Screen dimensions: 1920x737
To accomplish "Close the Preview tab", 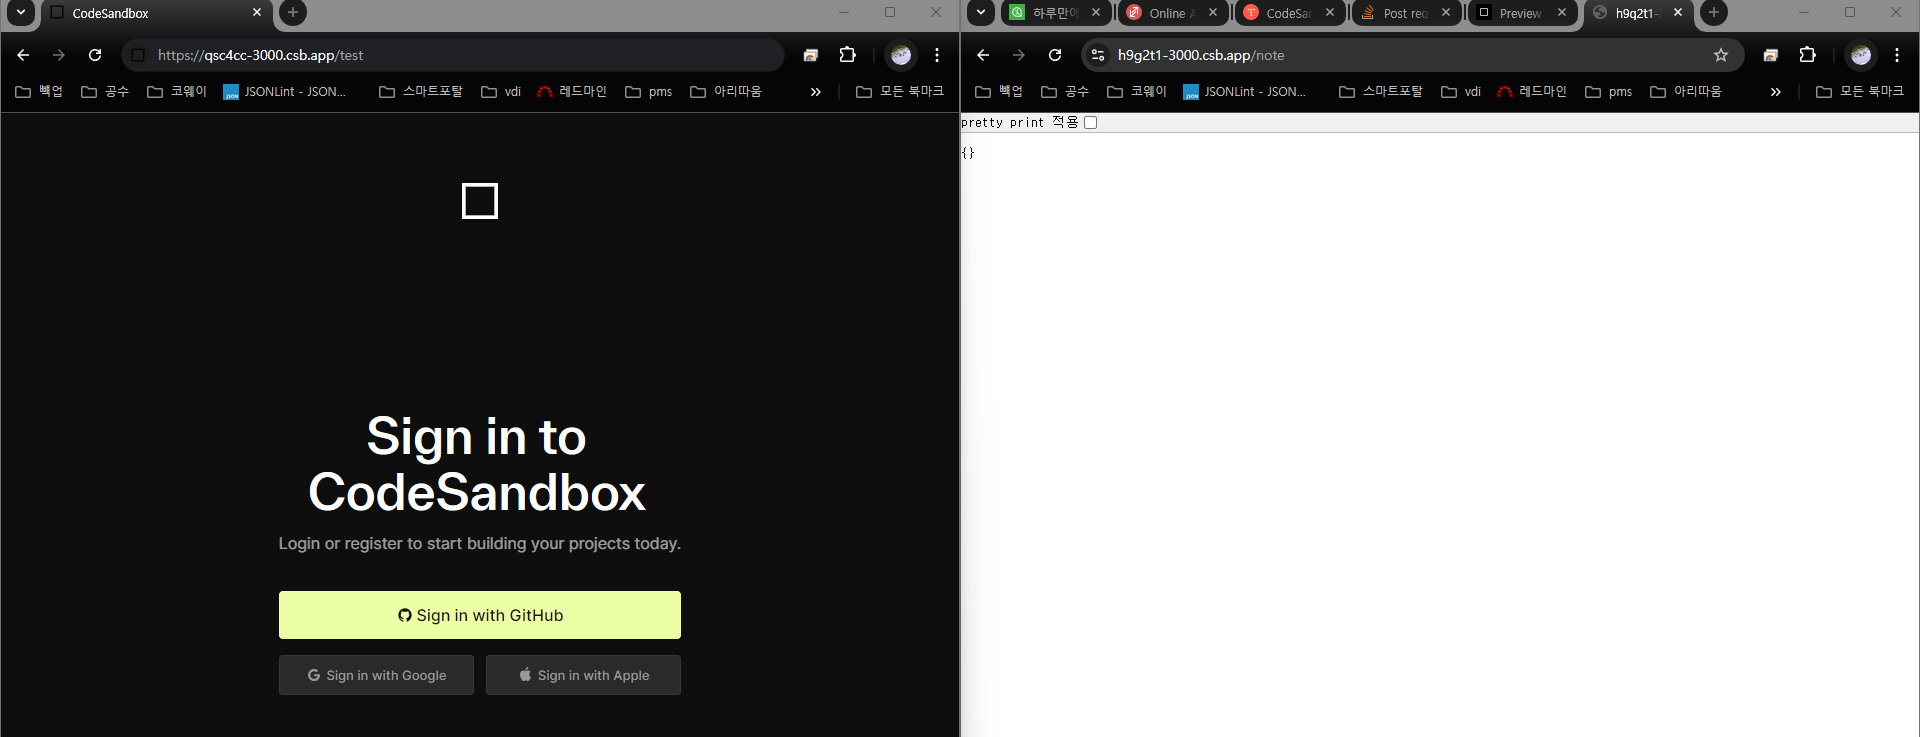I will click(1562, 12).
